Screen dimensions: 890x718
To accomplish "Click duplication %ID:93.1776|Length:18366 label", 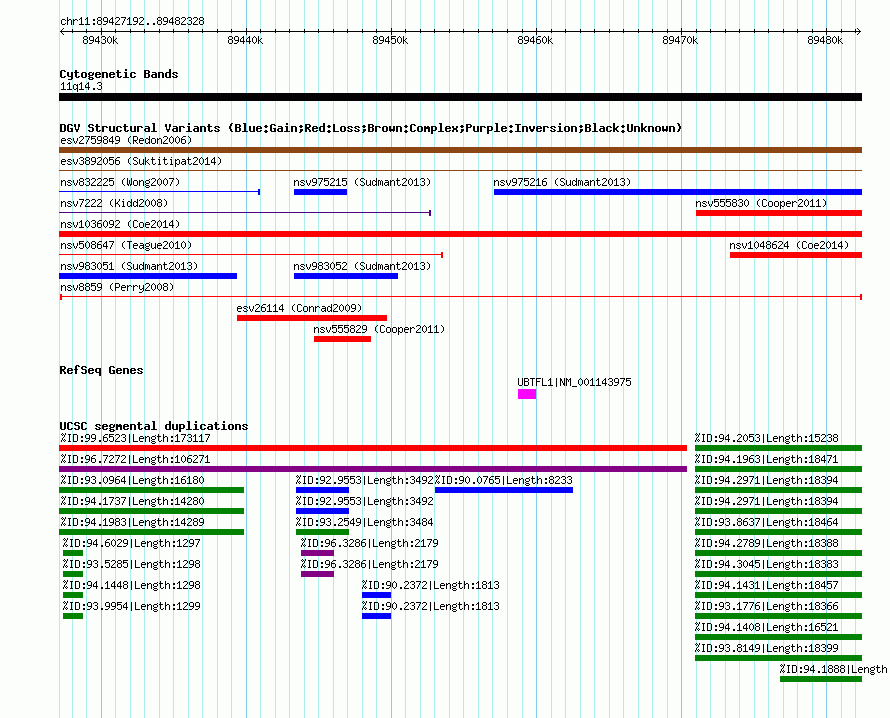I will coord(767,606).
